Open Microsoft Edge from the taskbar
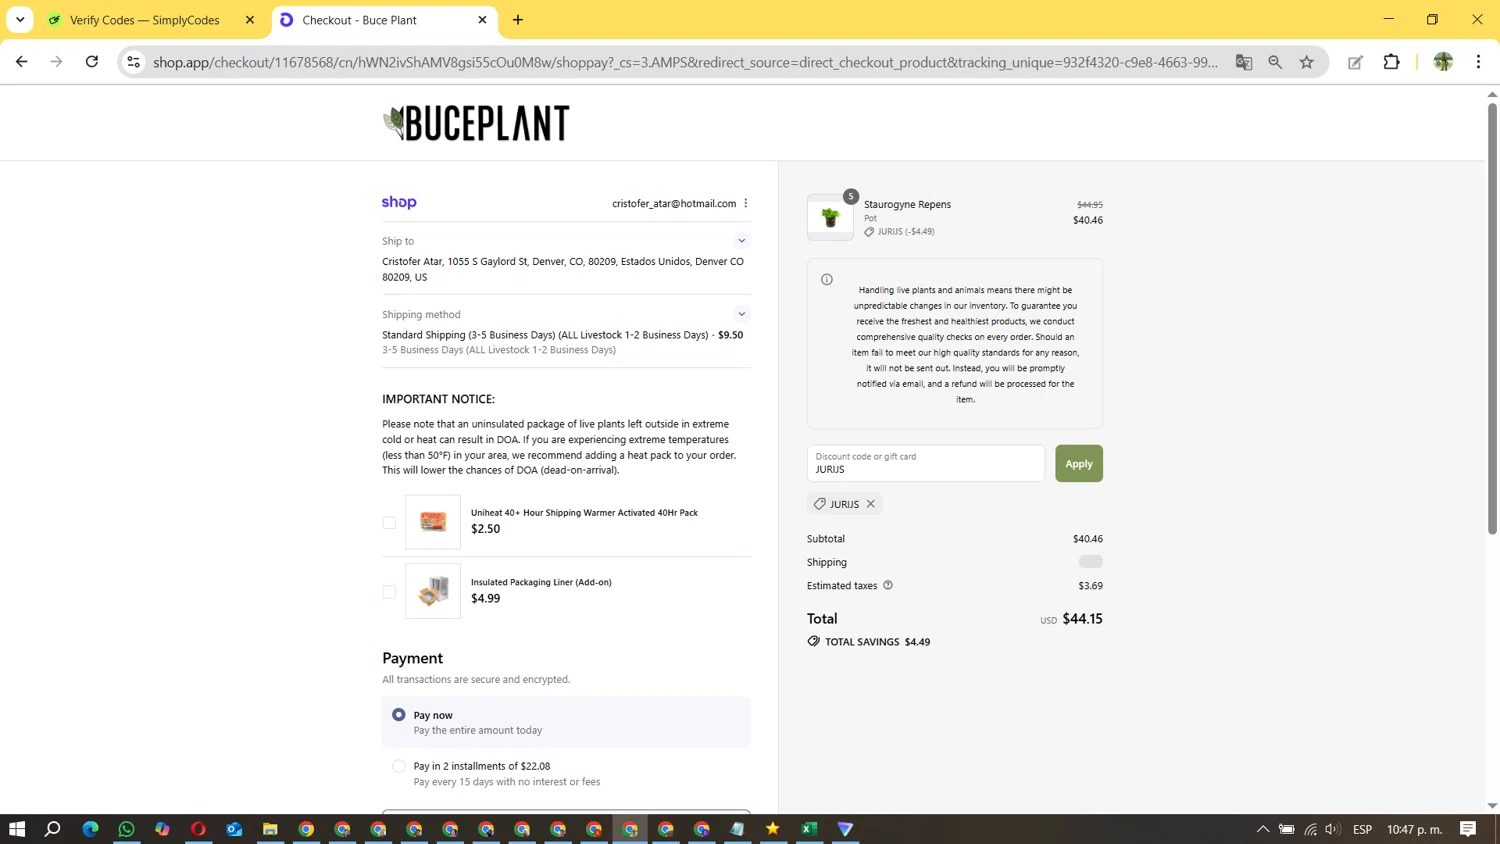Viewport: 1500px width, 844px height. [x=90, y=829]
